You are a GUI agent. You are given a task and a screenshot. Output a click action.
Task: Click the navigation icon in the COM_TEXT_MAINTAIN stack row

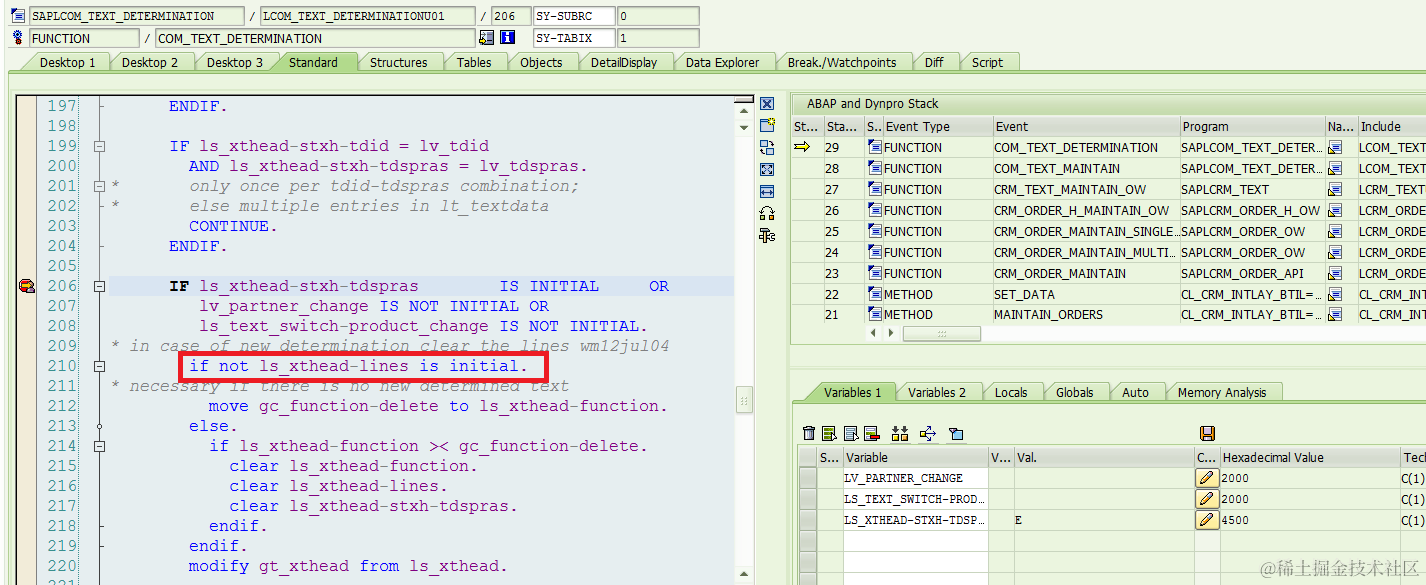tap(1334, 169)
